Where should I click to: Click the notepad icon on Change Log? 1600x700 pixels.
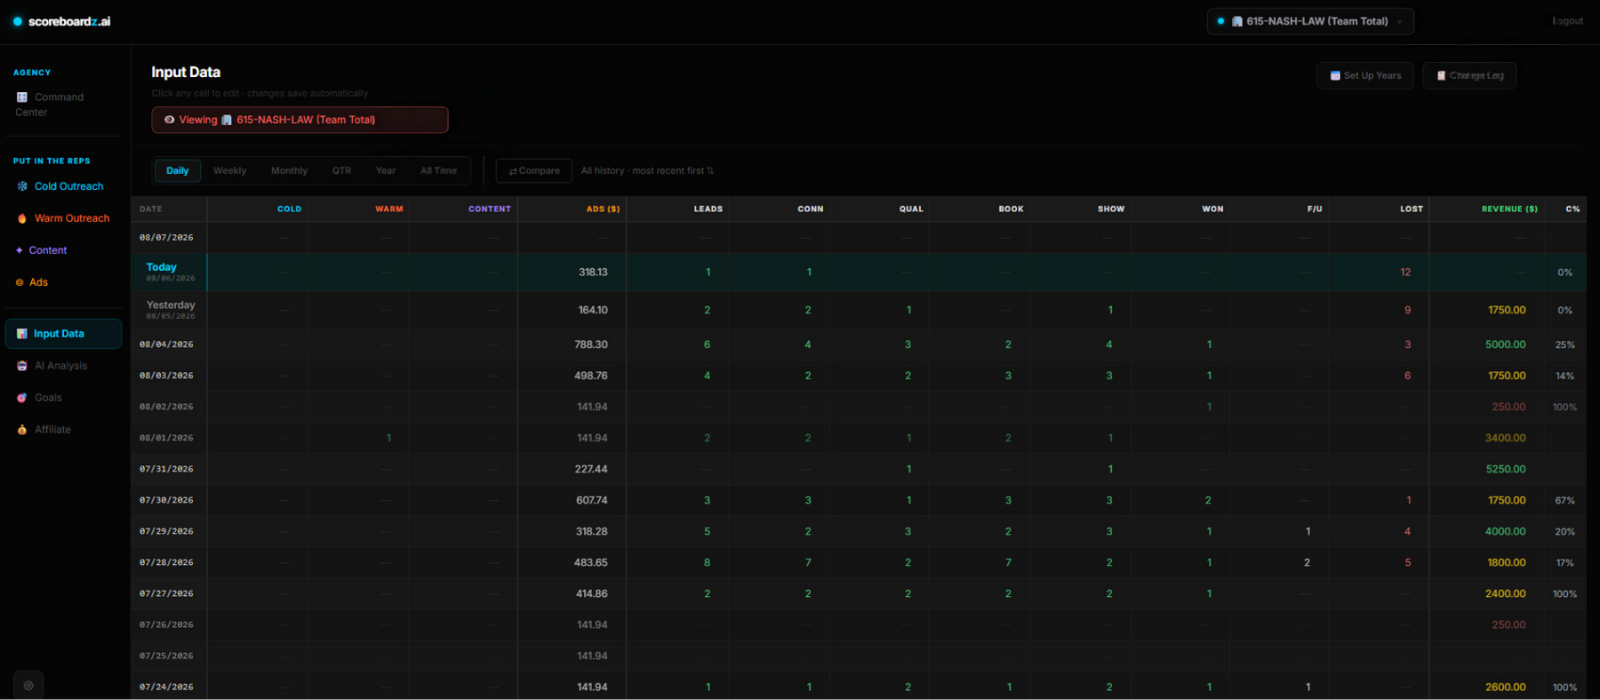pos(1441,75)
